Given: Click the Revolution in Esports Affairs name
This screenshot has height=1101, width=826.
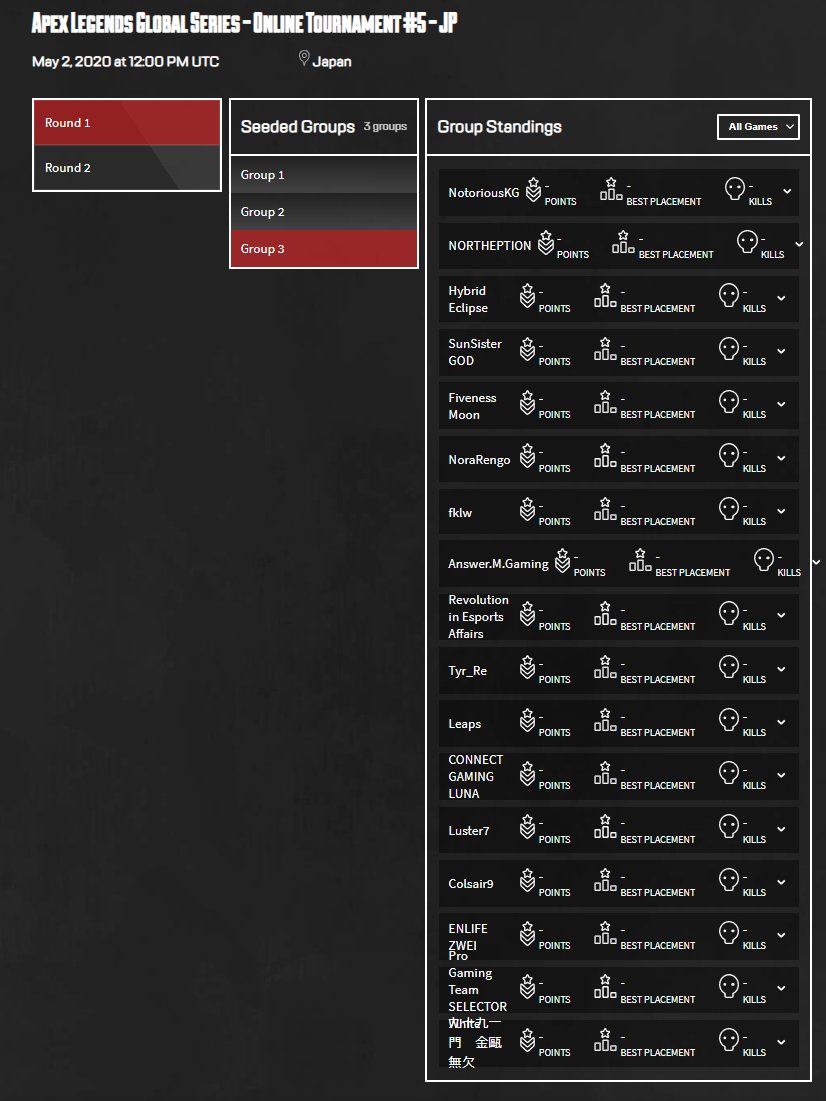Looking at the screenshot, I should pyautogui.click(x=478, y=617).
